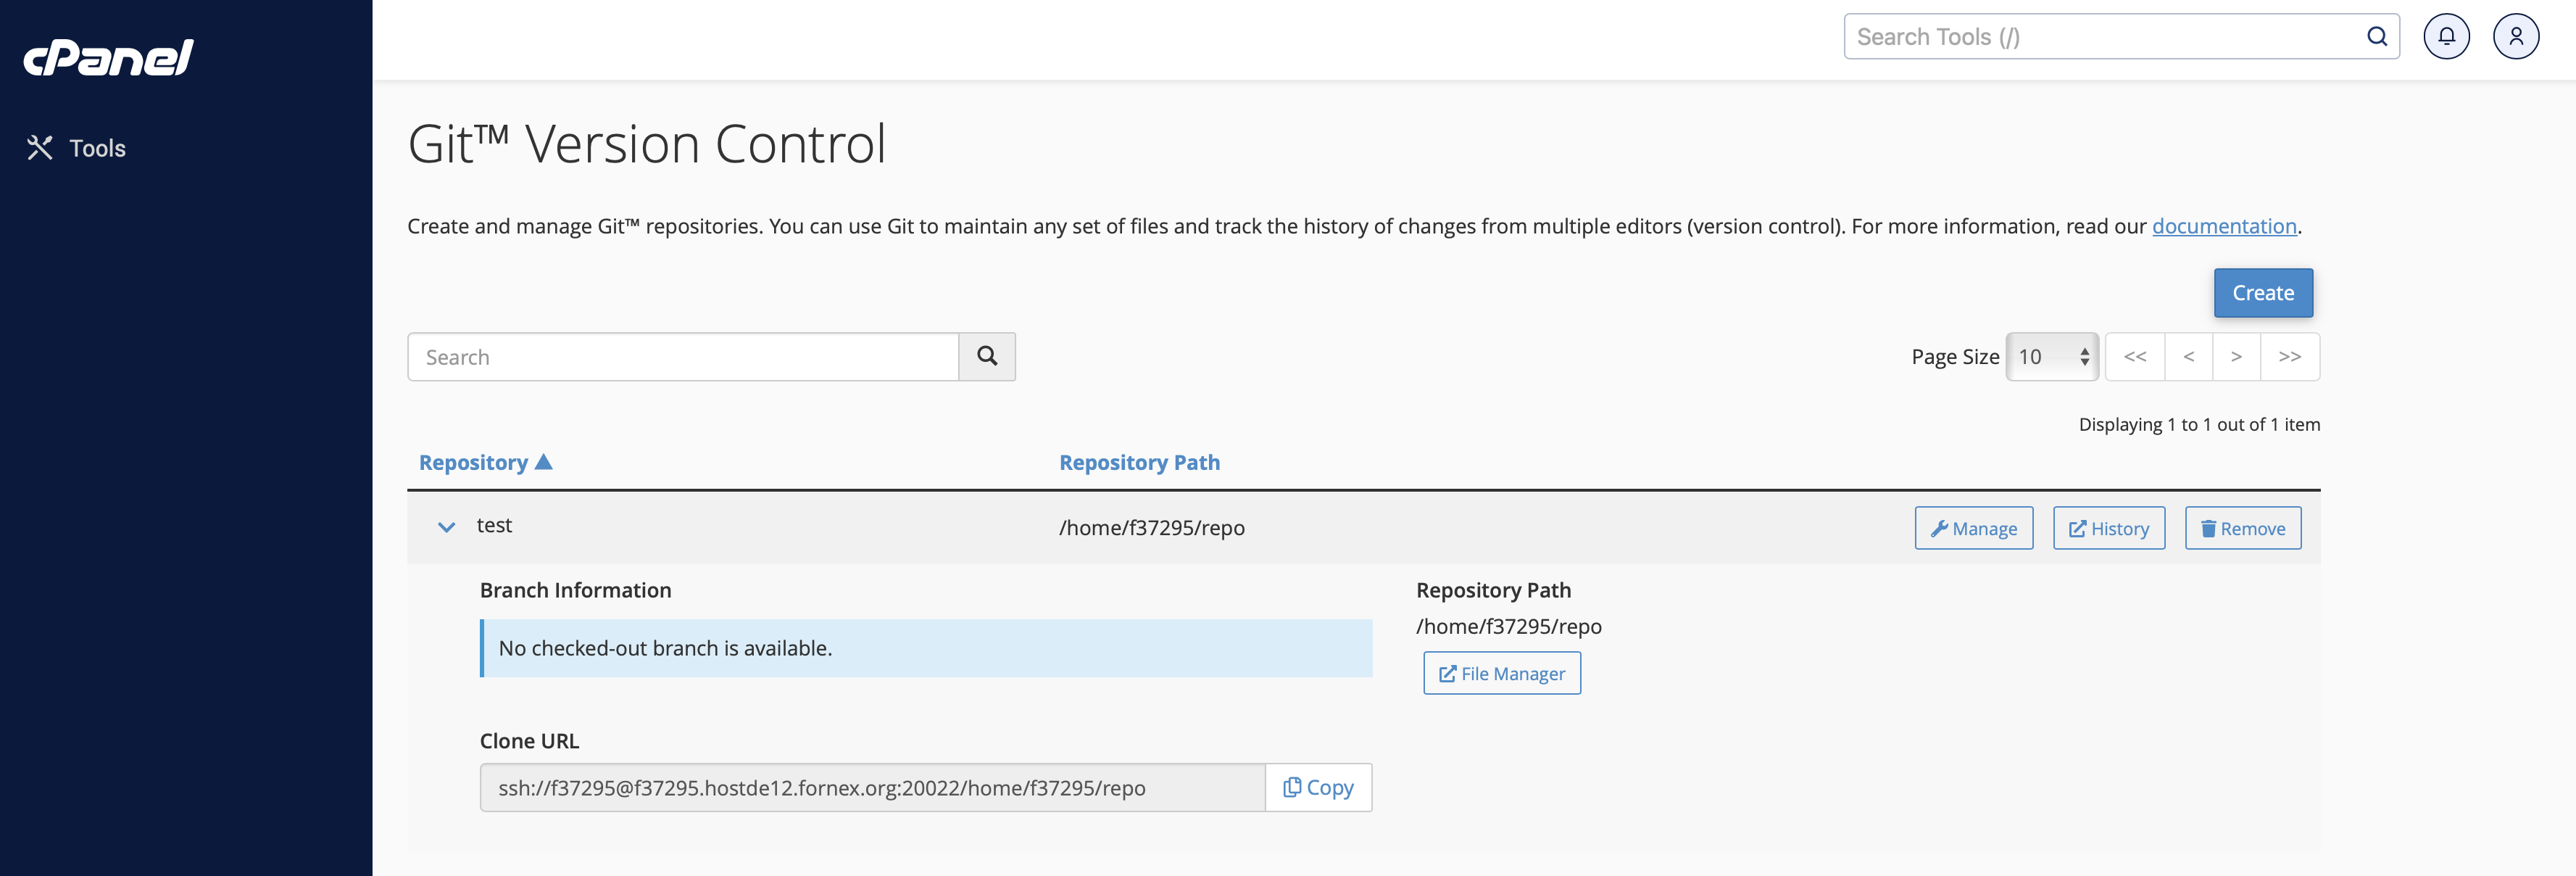Sort by Repository Path column header
Viewport: 2576px width, 876px height.
click(x=1139, y=462)
